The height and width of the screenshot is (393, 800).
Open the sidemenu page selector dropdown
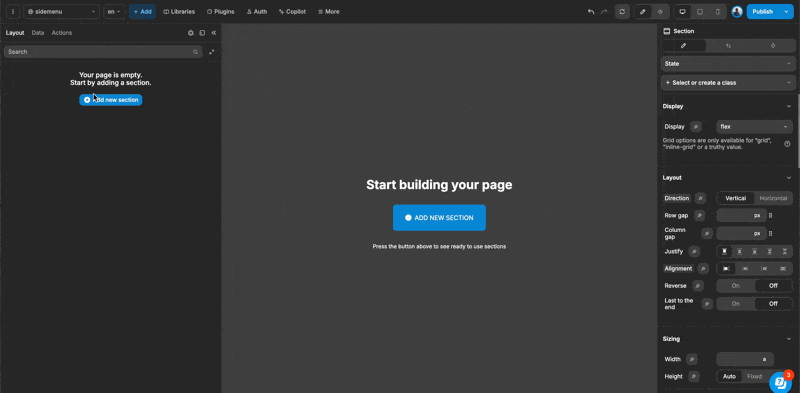click(62, 11)
